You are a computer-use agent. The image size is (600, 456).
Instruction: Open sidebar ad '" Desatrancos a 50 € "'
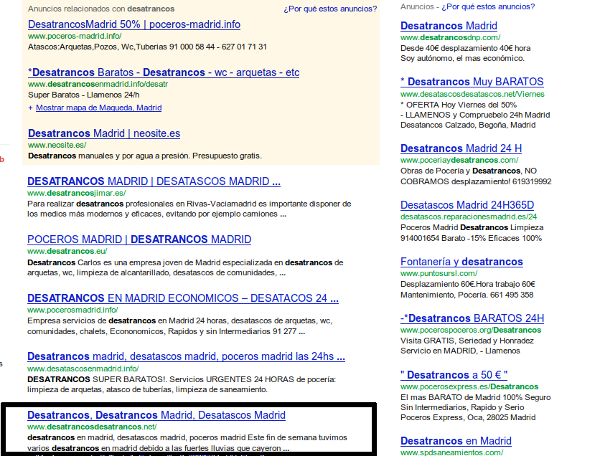pyautogui.click(x=454, y=375)
